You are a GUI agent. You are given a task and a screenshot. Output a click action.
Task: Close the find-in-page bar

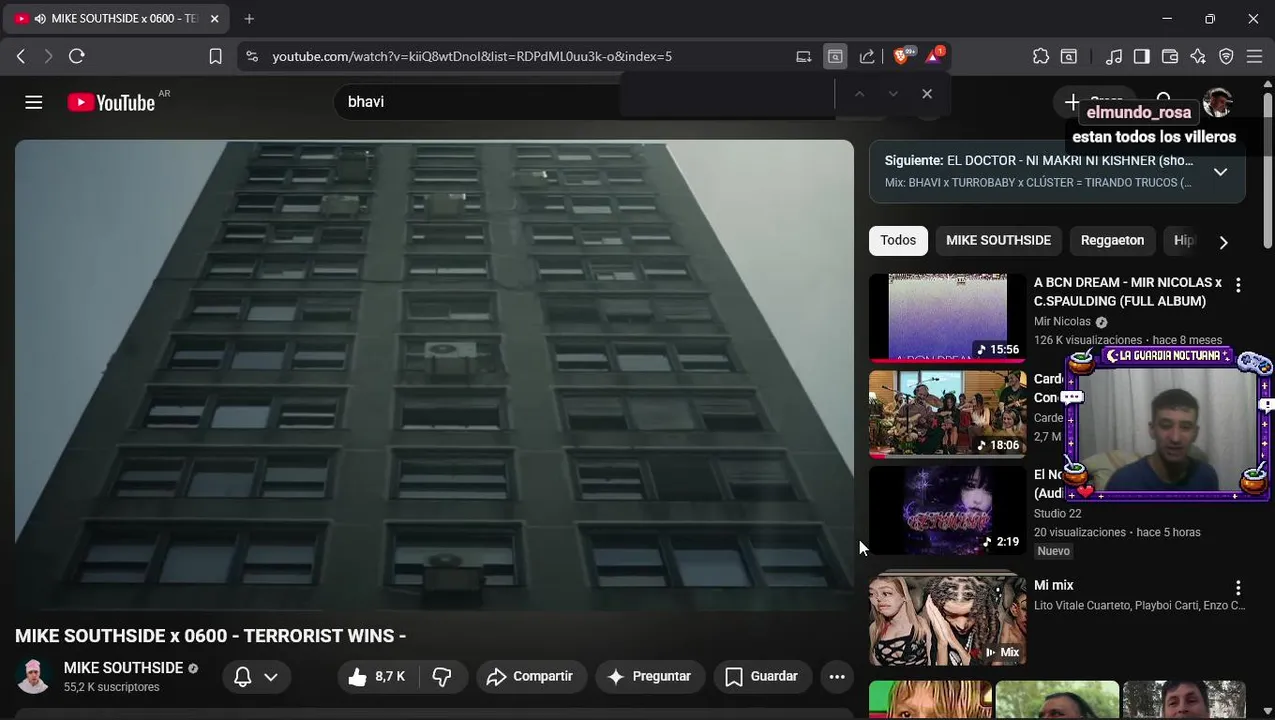(927, 94)
